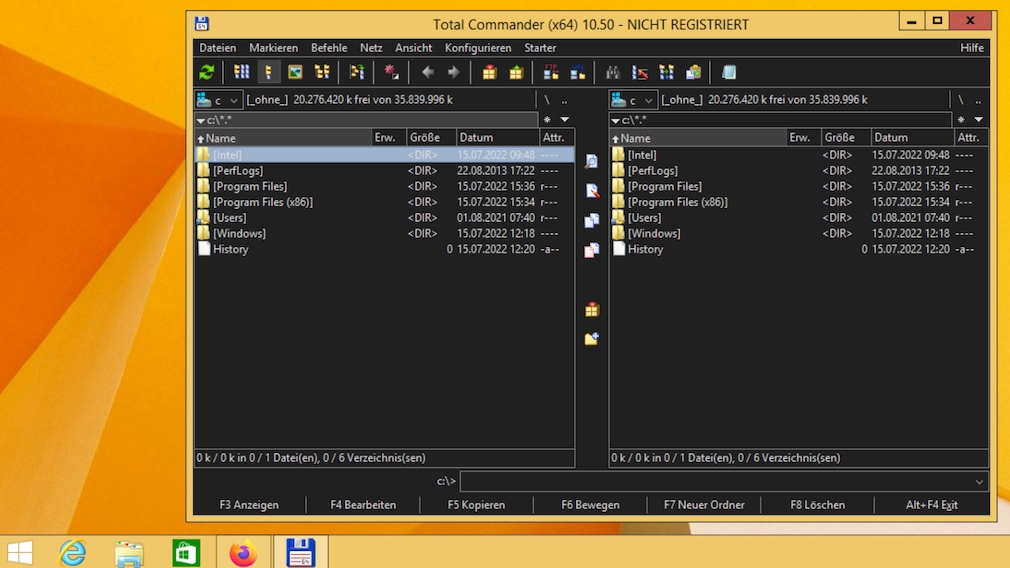Select the full details view icon

tap(269, 72)
